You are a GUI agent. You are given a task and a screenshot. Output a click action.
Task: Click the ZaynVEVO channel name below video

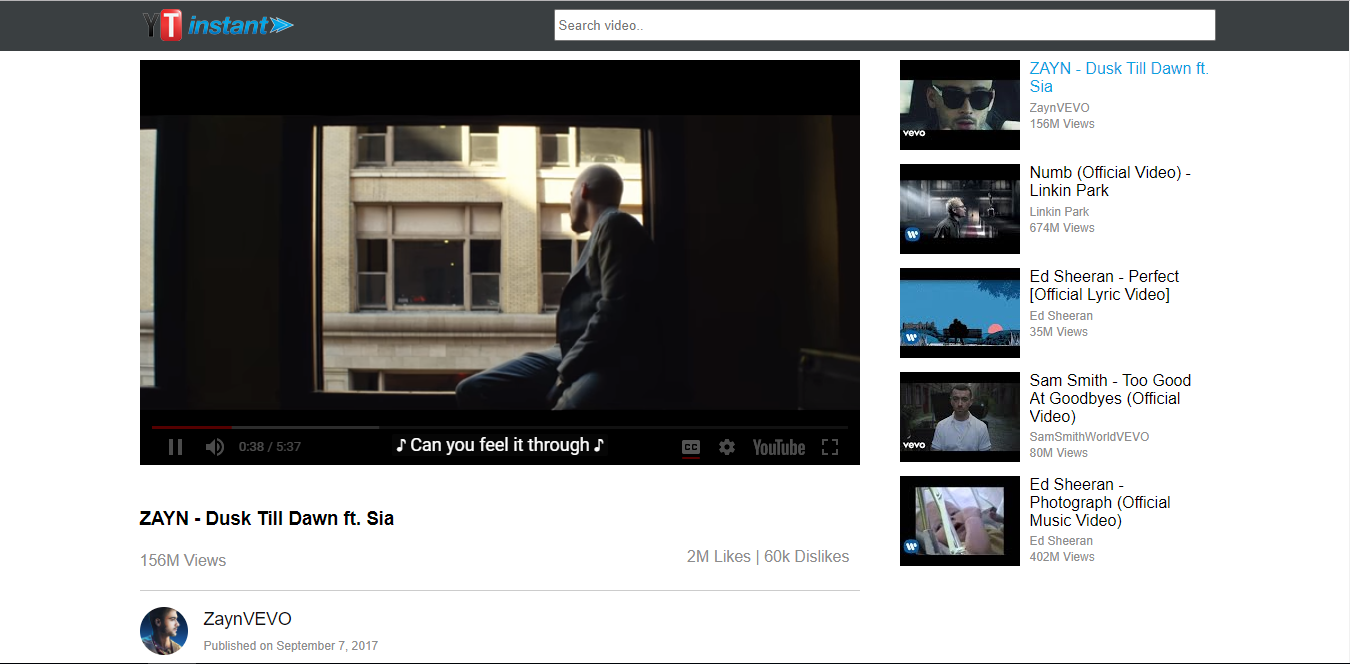coord(247,619)
